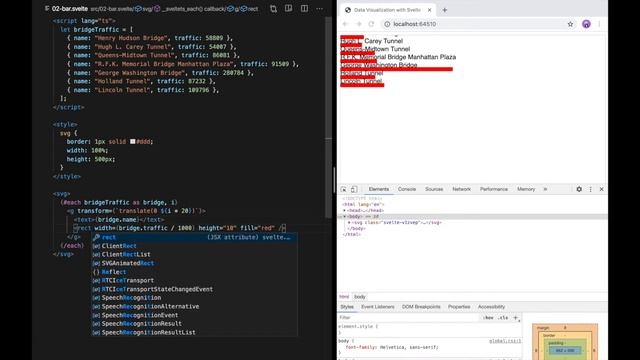Open the editor more actions ellipsis menu
This screenshot has height=360, width=640.
[319, 9]
